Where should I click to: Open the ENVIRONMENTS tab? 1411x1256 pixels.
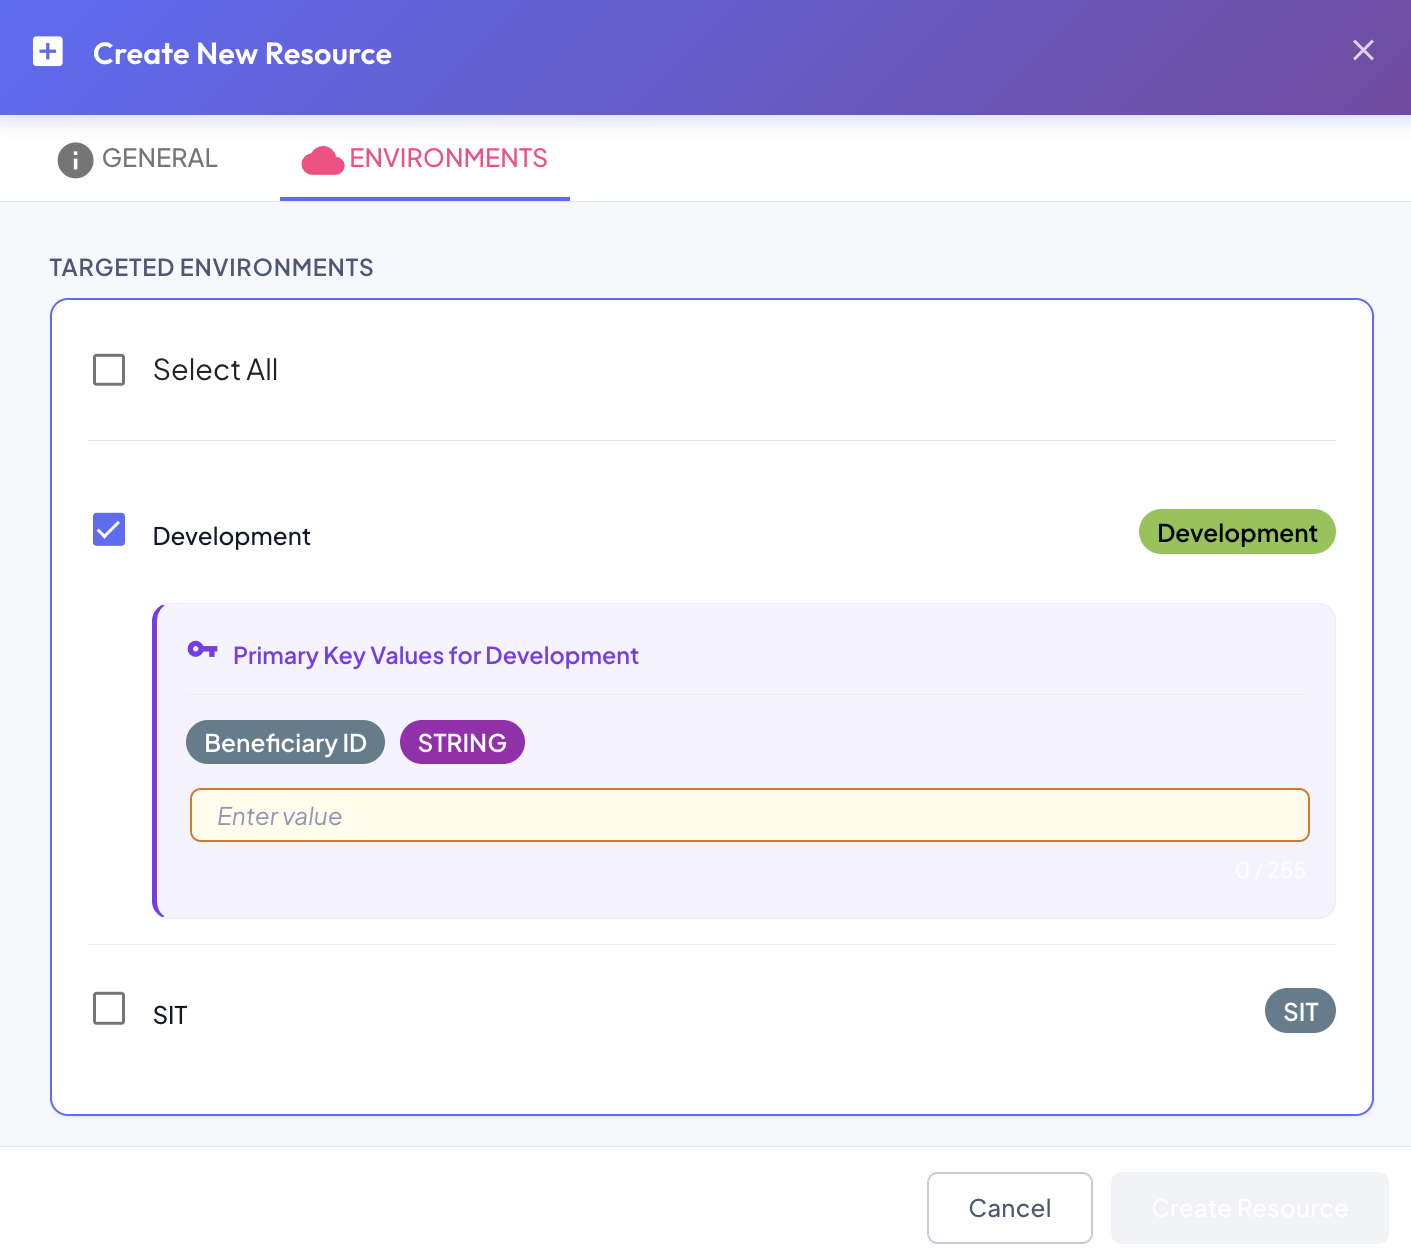click(425, 159)
